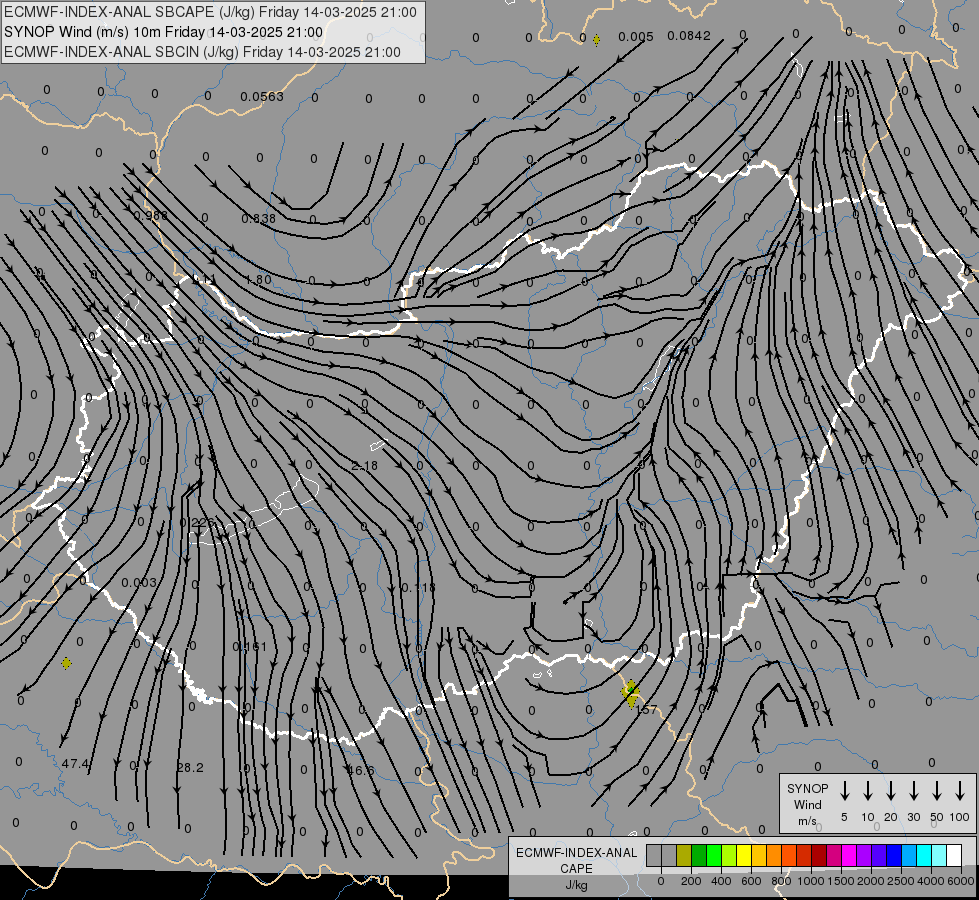The width and height of the screenshot is (979, 900).
Task: Click the dark green CAPE legend swatch
Action: coord(699,855)
